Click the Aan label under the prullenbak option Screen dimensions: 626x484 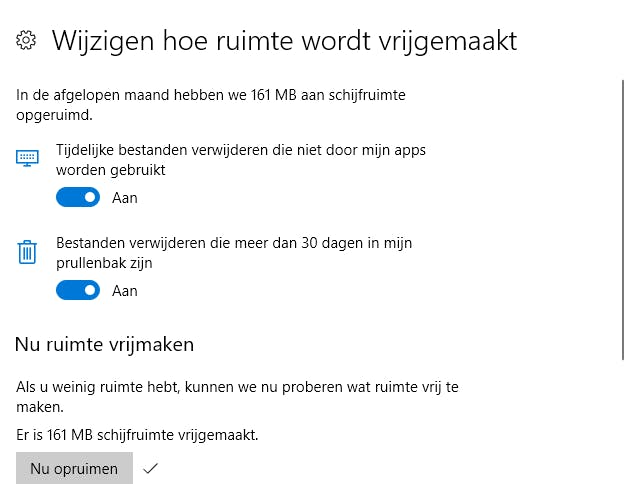125,291
